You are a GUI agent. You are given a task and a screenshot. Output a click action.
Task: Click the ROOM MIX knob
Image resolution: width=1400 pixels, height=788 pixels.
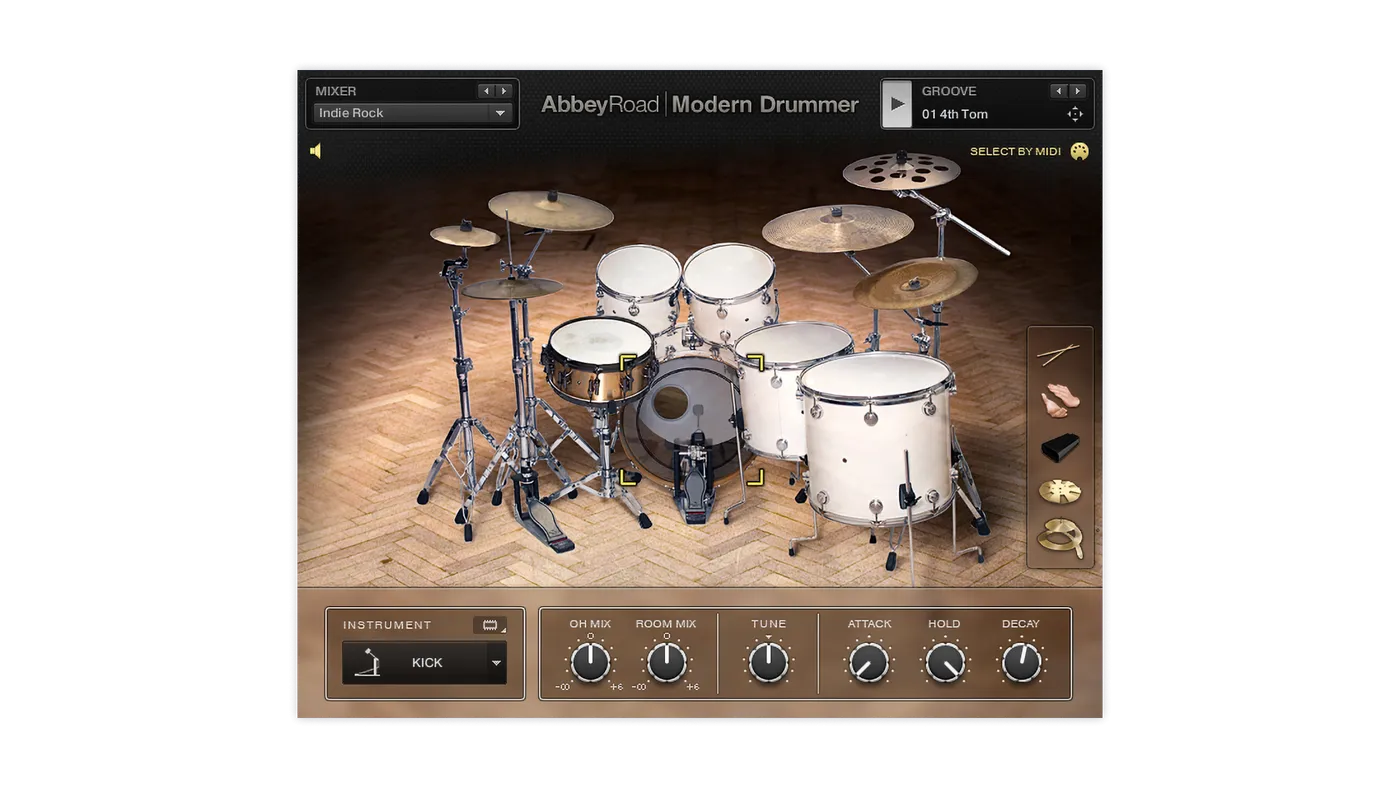[666, 662]
